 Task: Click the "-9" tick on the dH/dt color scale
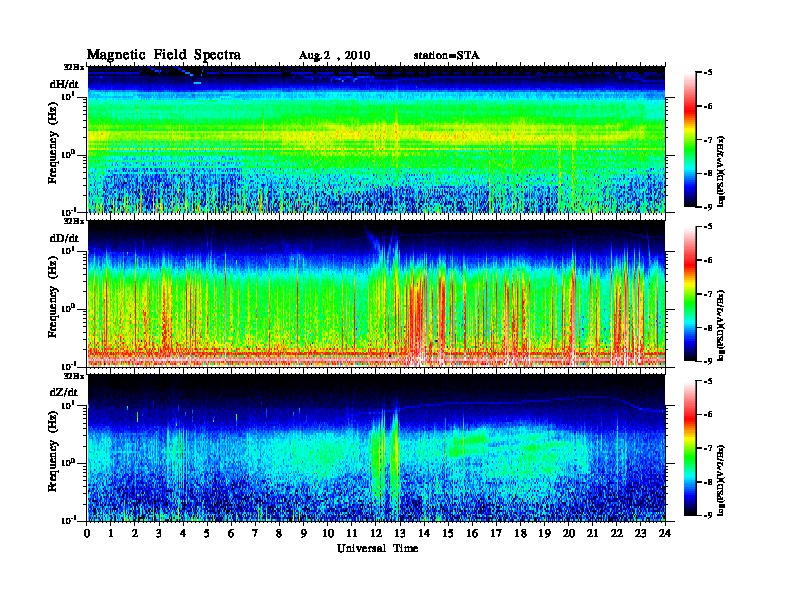(708, 207)
